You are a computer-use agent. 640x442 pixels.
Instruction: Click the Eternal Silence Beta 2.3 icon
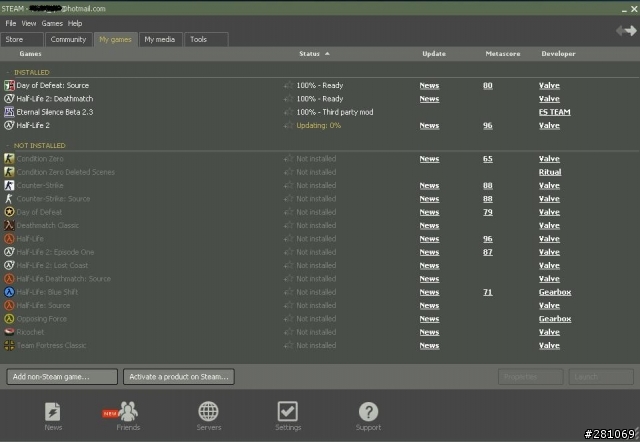coord(9,112)
